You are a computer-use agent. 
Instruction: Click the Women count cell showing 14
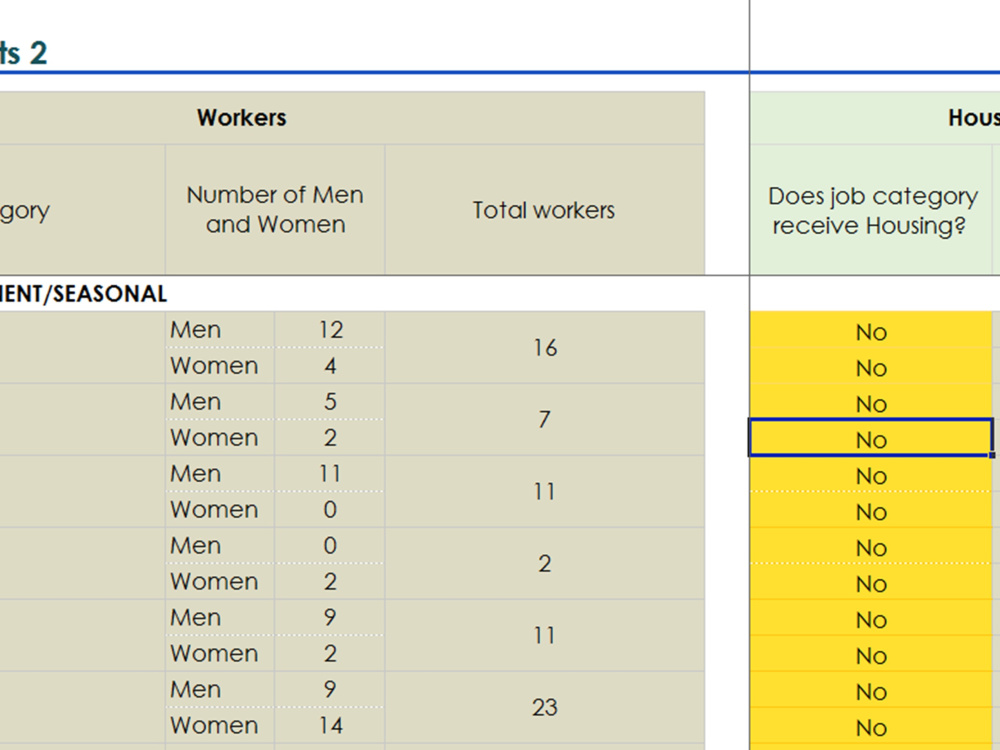(x=330, y=726)
